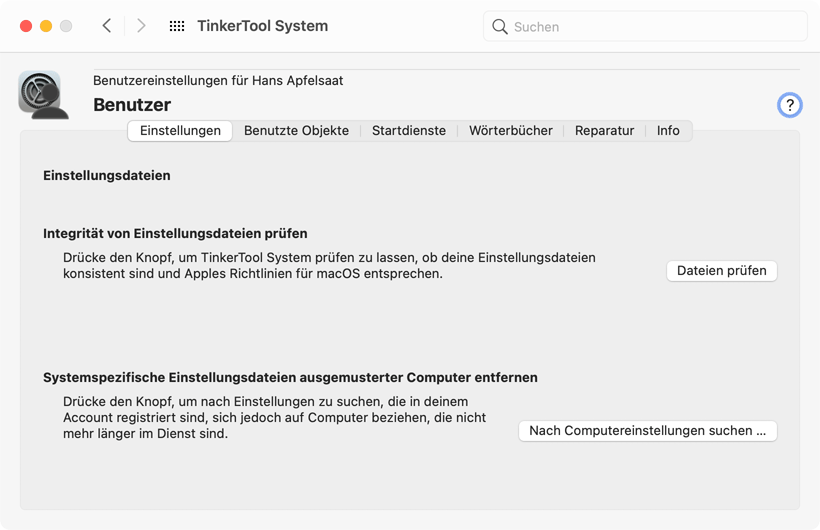
Task: Go back with the left chevron
Action: pos(107,26)
